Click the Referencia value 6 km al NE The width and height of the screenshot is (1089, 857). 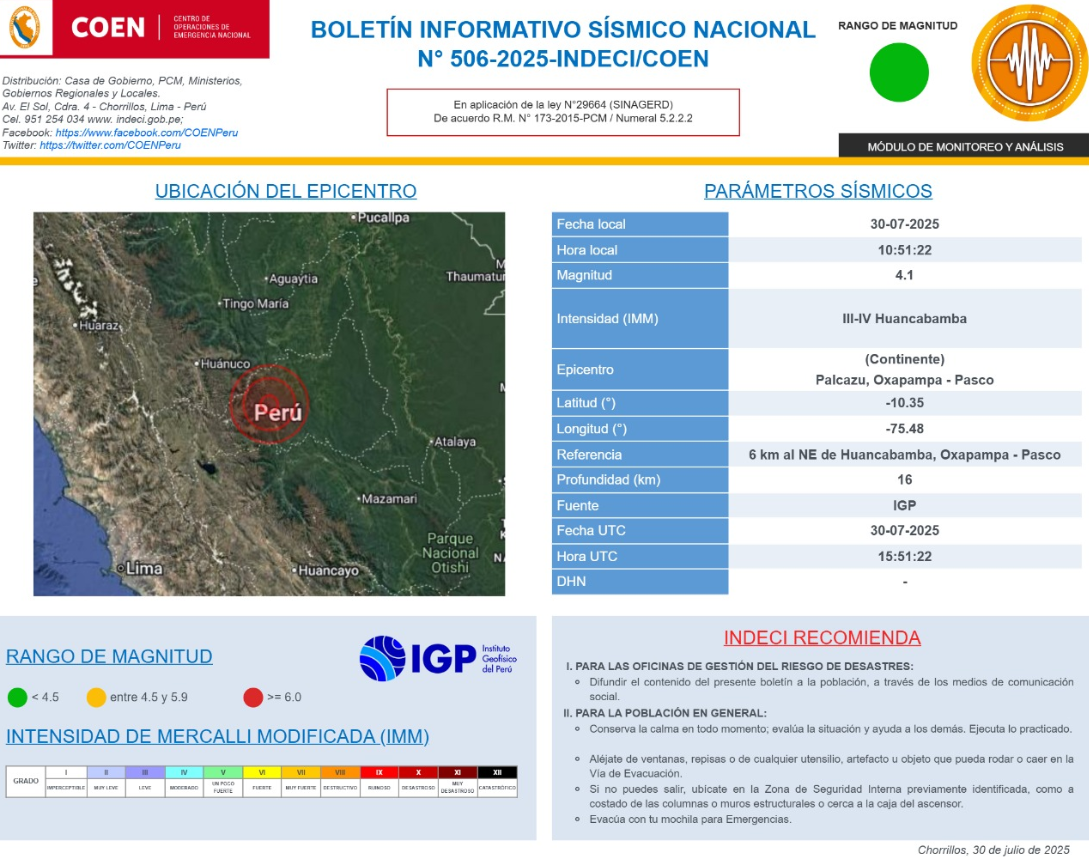pos(904,455)
